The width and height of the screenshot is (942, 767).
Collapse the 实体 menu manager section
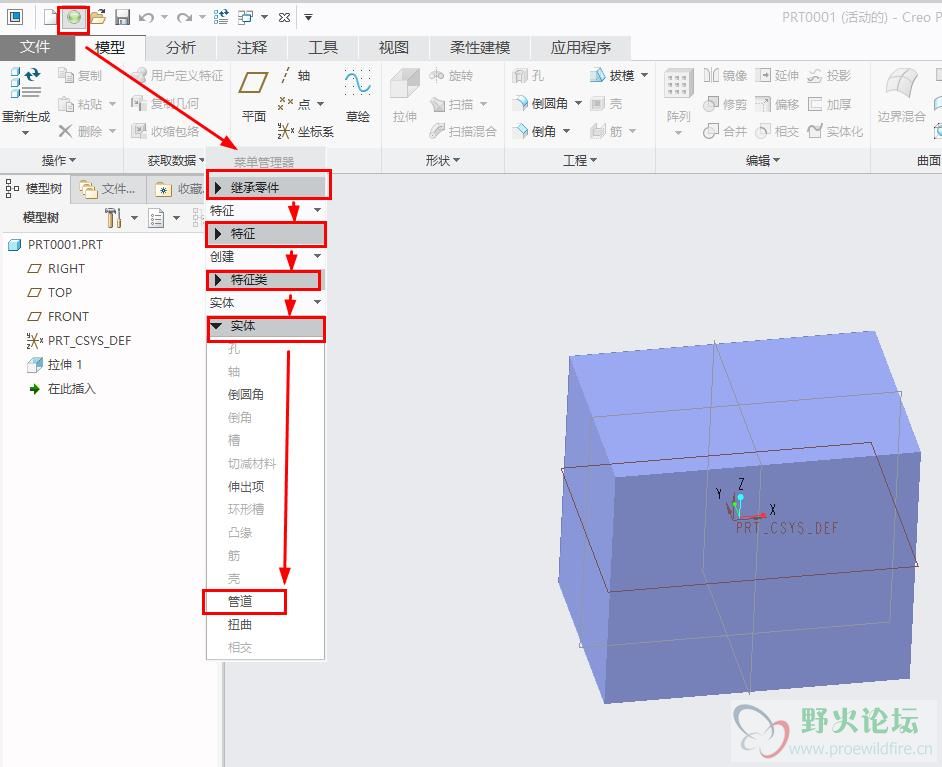coord(267,326)
